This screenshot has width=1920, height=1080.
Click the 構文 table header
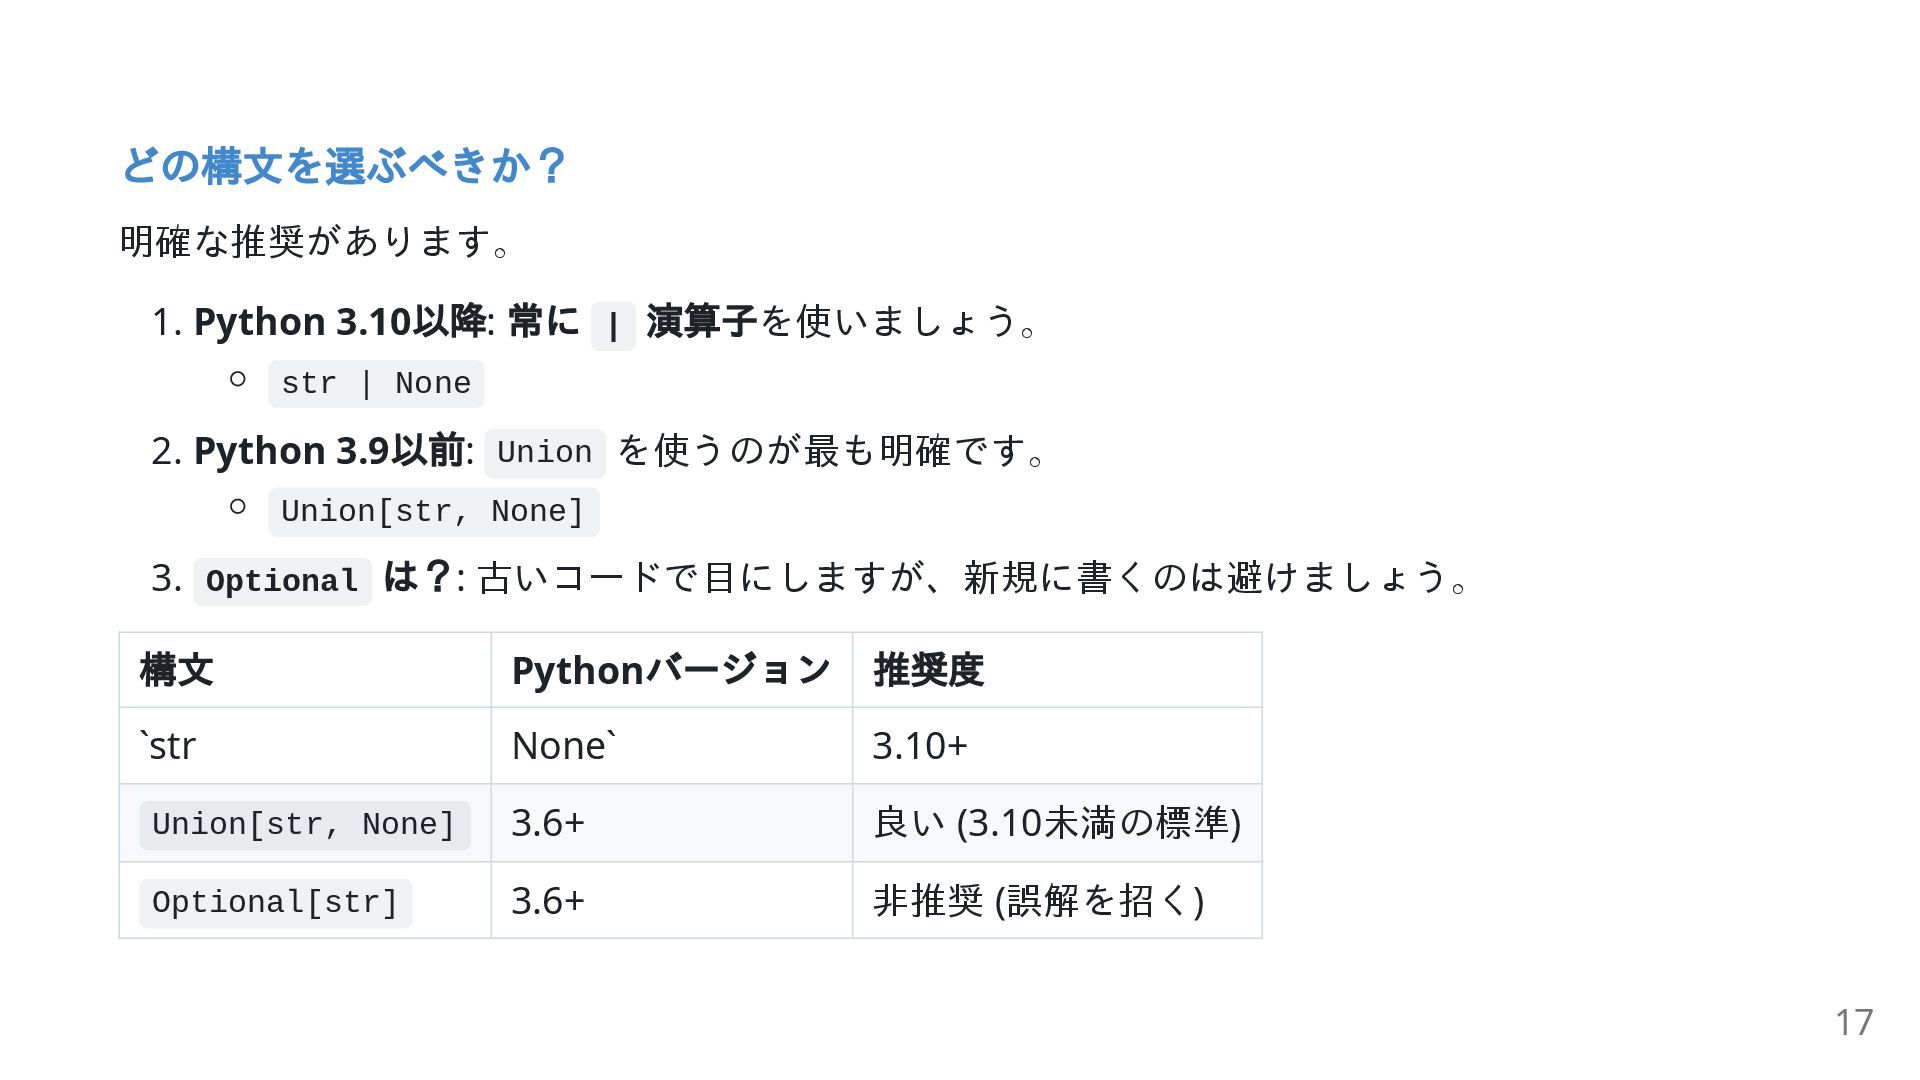305,670
